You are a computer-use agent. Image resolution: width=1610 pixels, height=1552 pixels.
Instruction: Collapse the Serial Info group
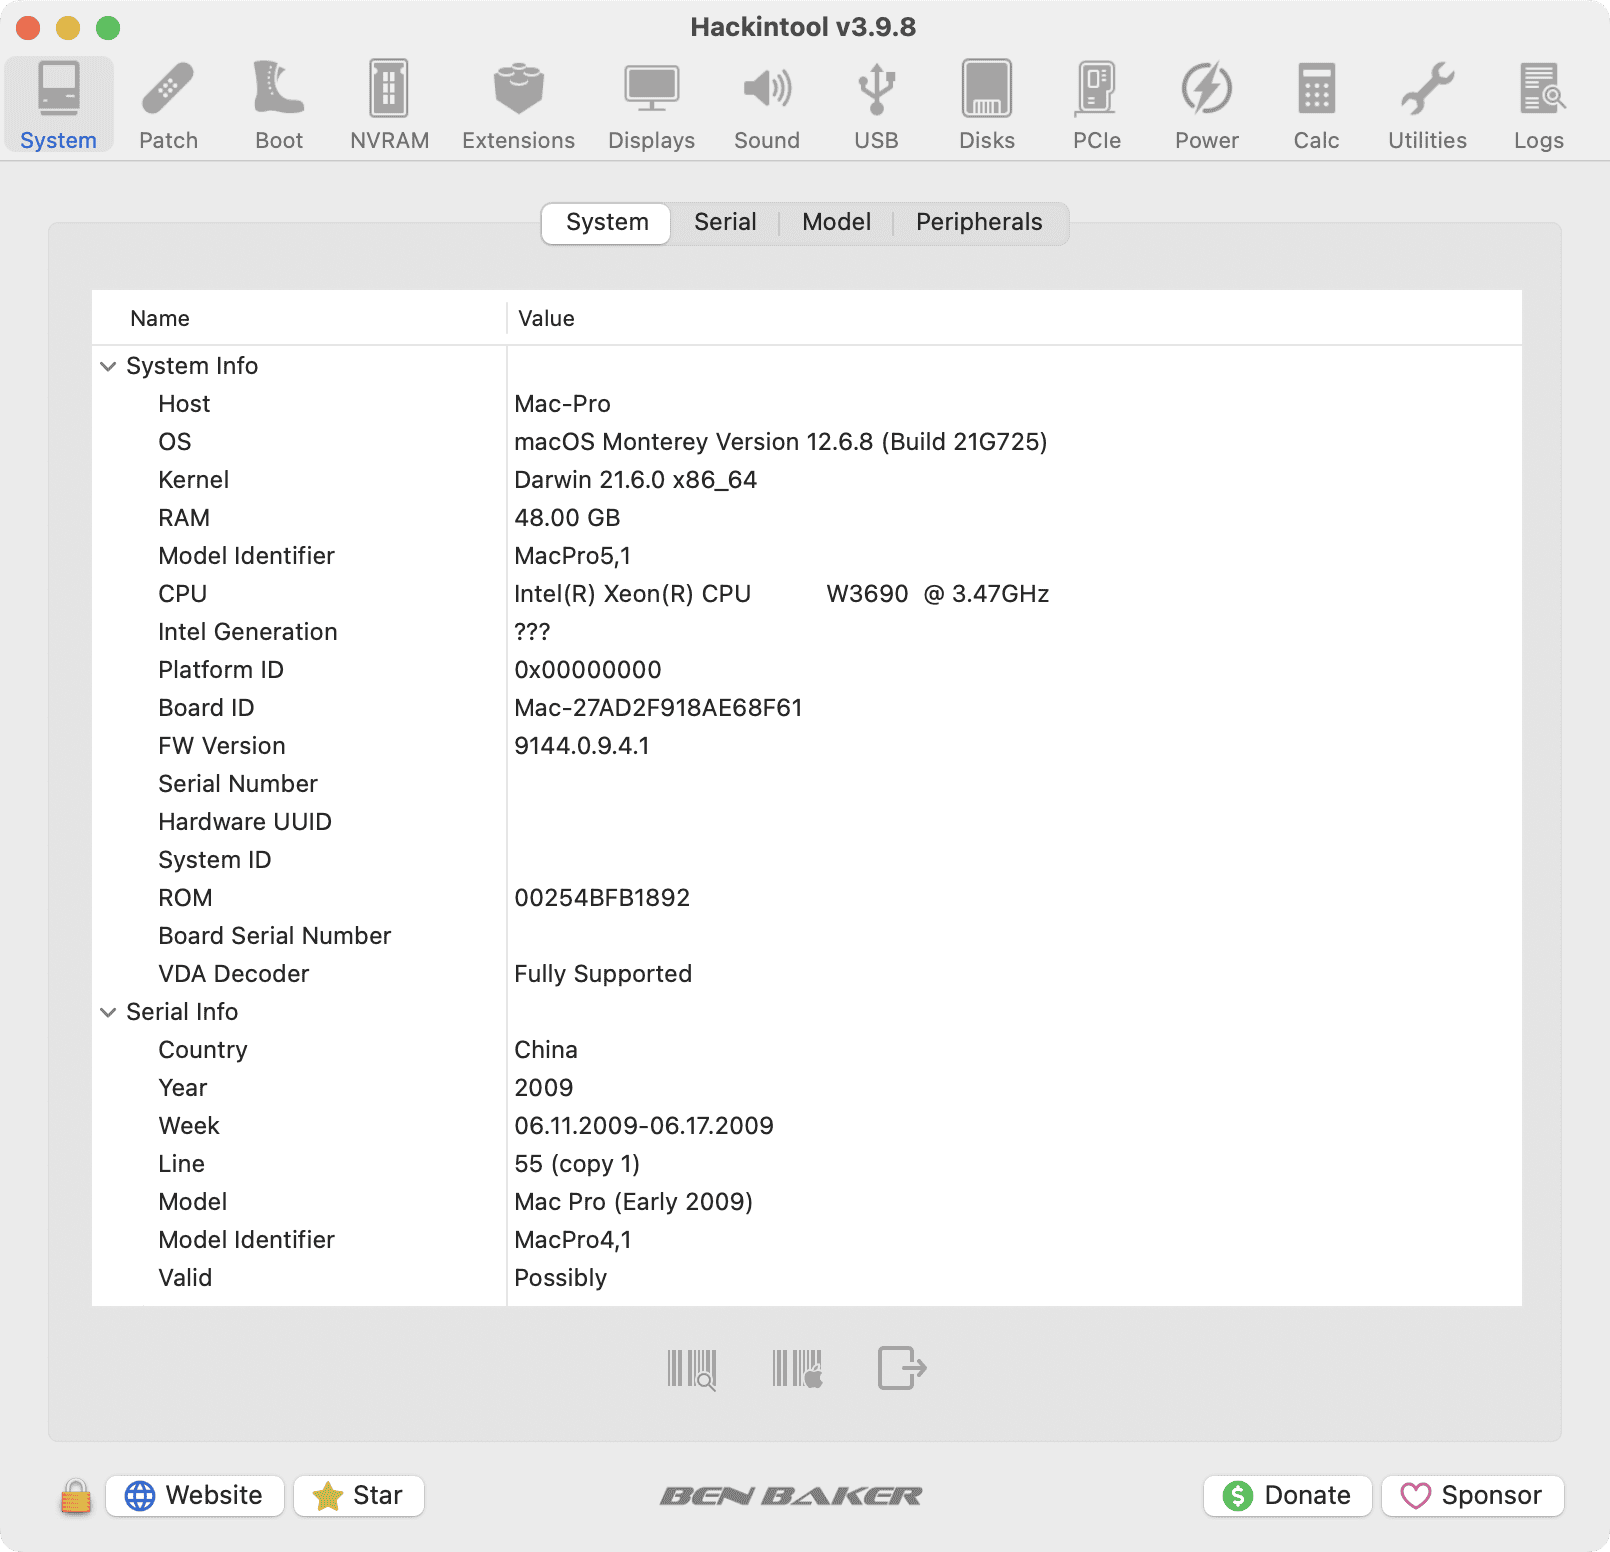(108, 1012)
